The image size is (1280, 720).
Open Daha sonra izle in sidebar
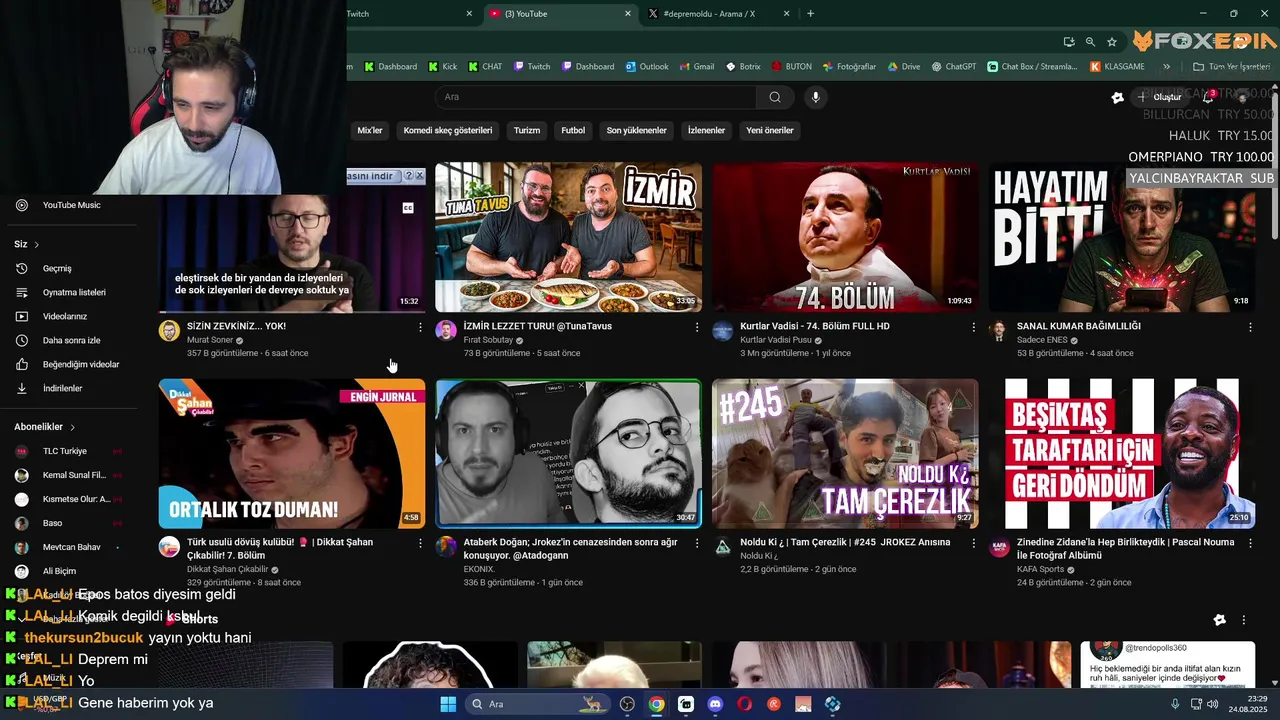pos(70,340)
